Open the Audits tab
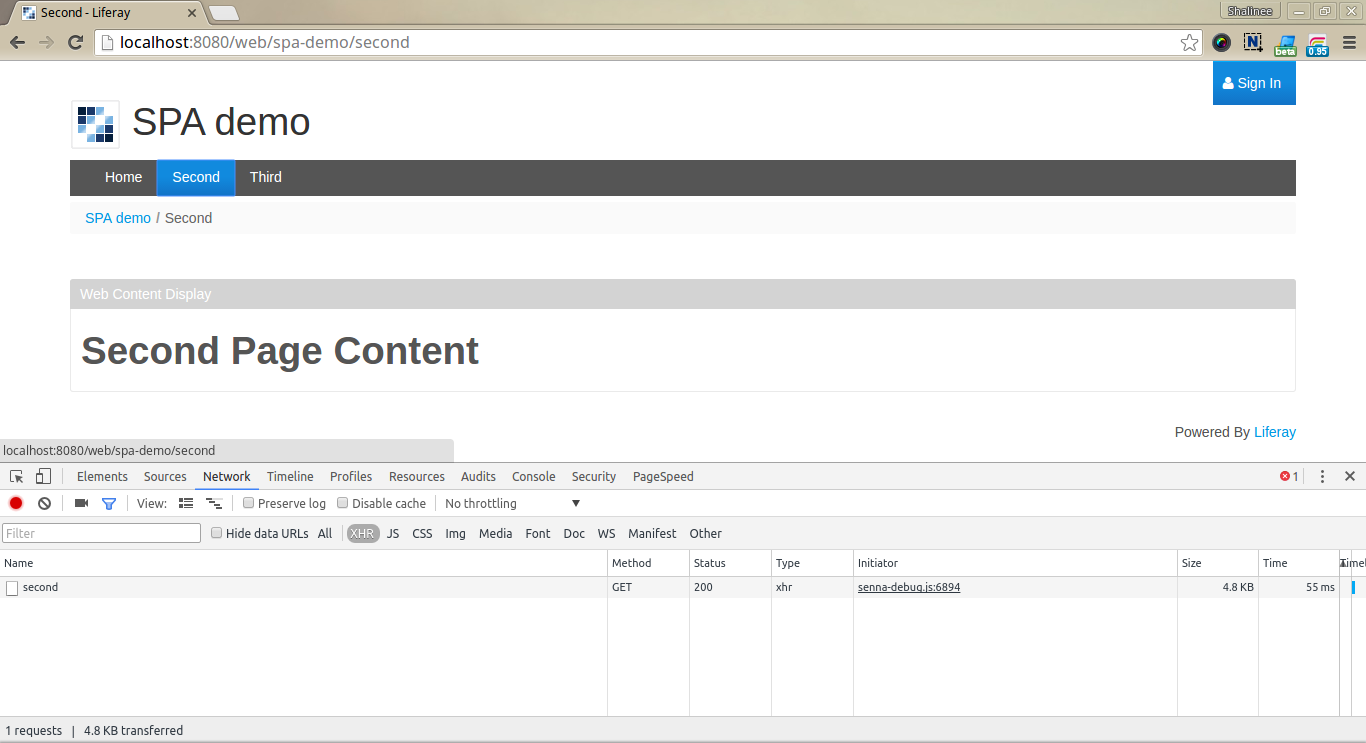Screen dimensions: 1366x743 click(478, 476)
